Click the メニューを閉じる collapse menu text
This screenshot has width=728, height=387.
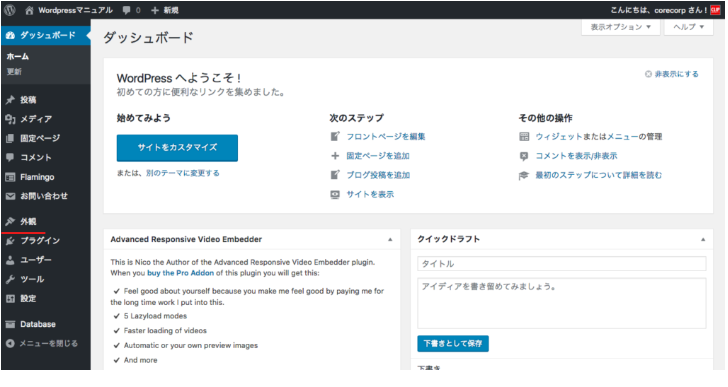tap(48, 343)
